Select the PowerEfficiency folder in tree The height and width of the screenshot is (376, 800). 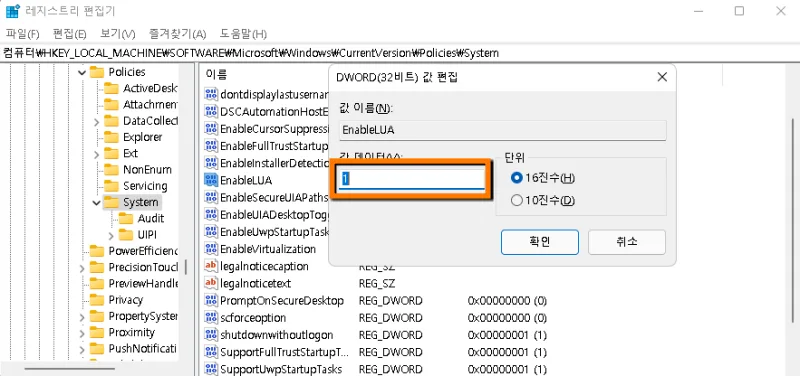143,251
